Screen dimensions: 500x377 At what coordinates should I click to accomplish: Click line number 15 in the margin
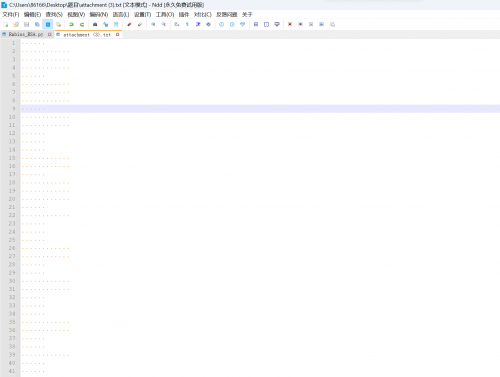click(x=12, y=158)
